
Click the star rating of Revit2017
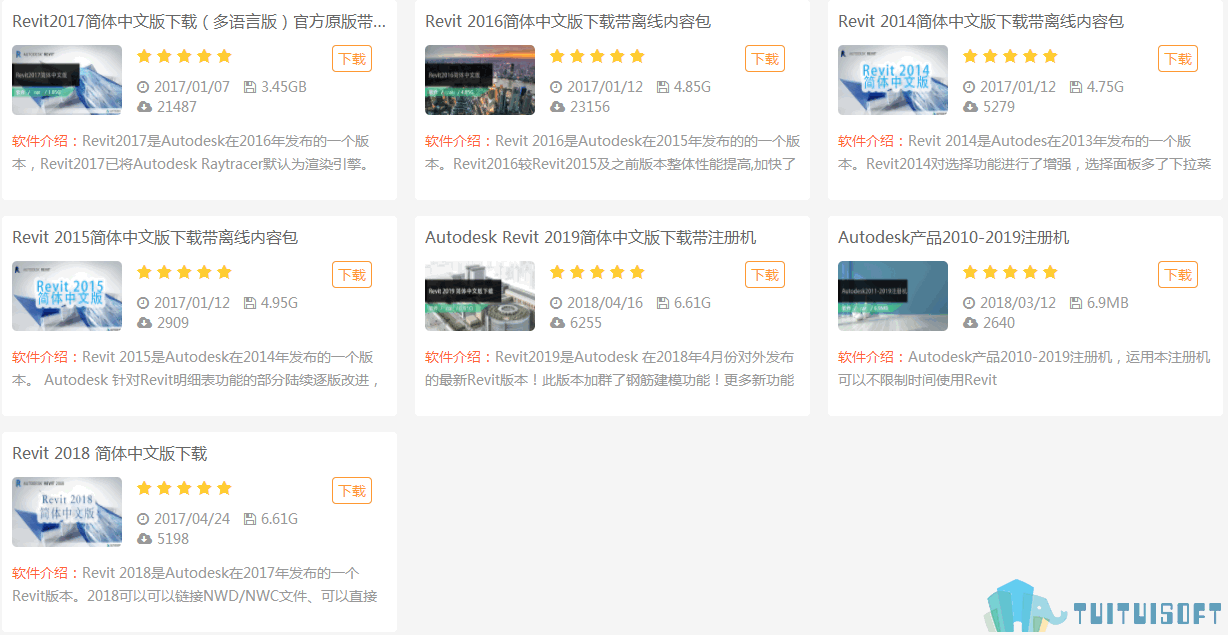184,56
